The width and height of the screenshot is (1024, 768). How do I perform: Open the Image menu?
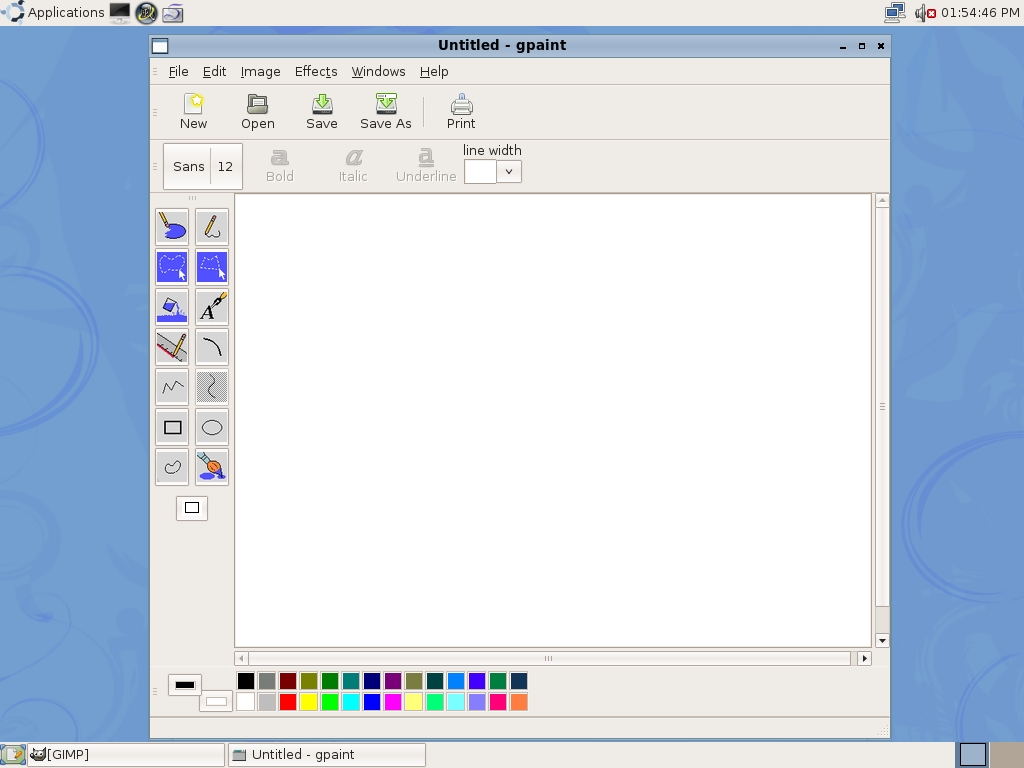click(260, 72)
